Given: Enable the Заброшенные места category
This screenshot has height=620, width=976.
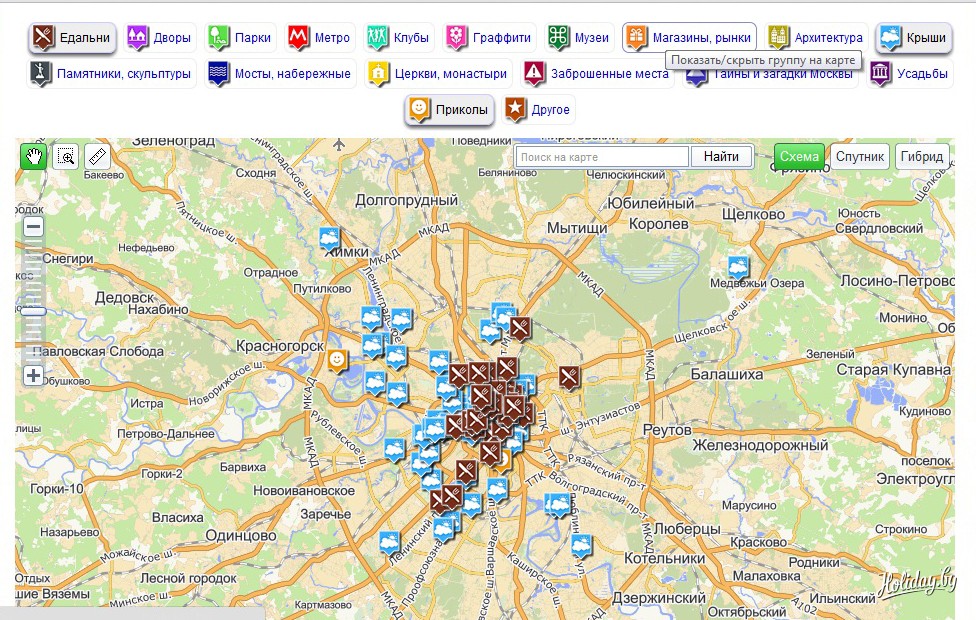Looking at the screenshot, I should click(597, 73).
